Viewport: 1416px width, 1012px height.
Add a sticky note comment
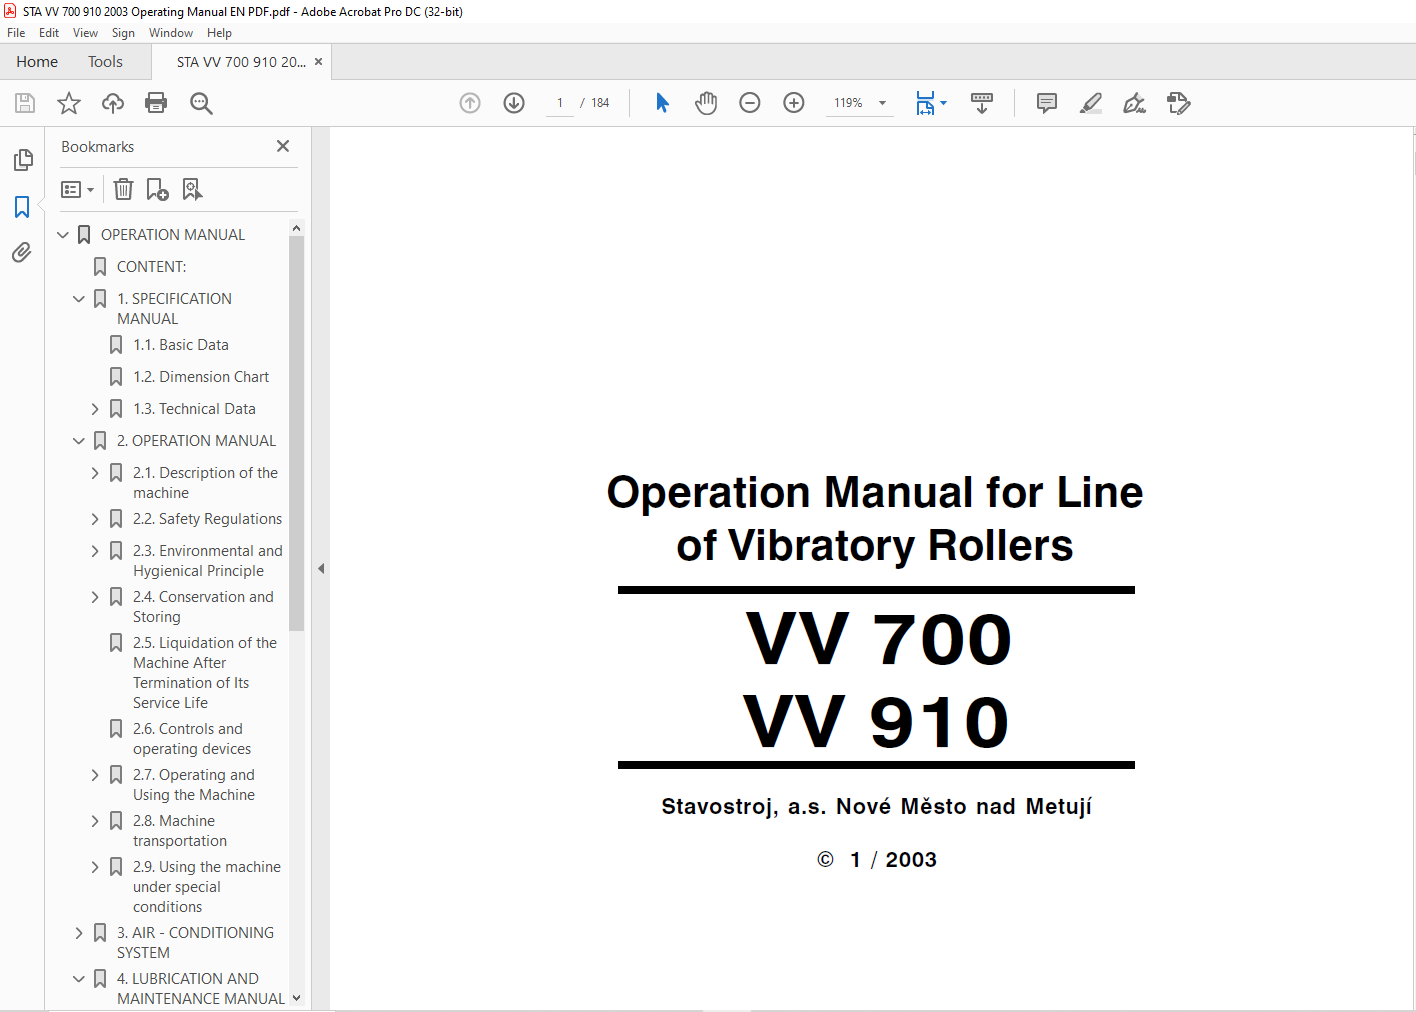pyautogui.click(x=1047, y=103)
